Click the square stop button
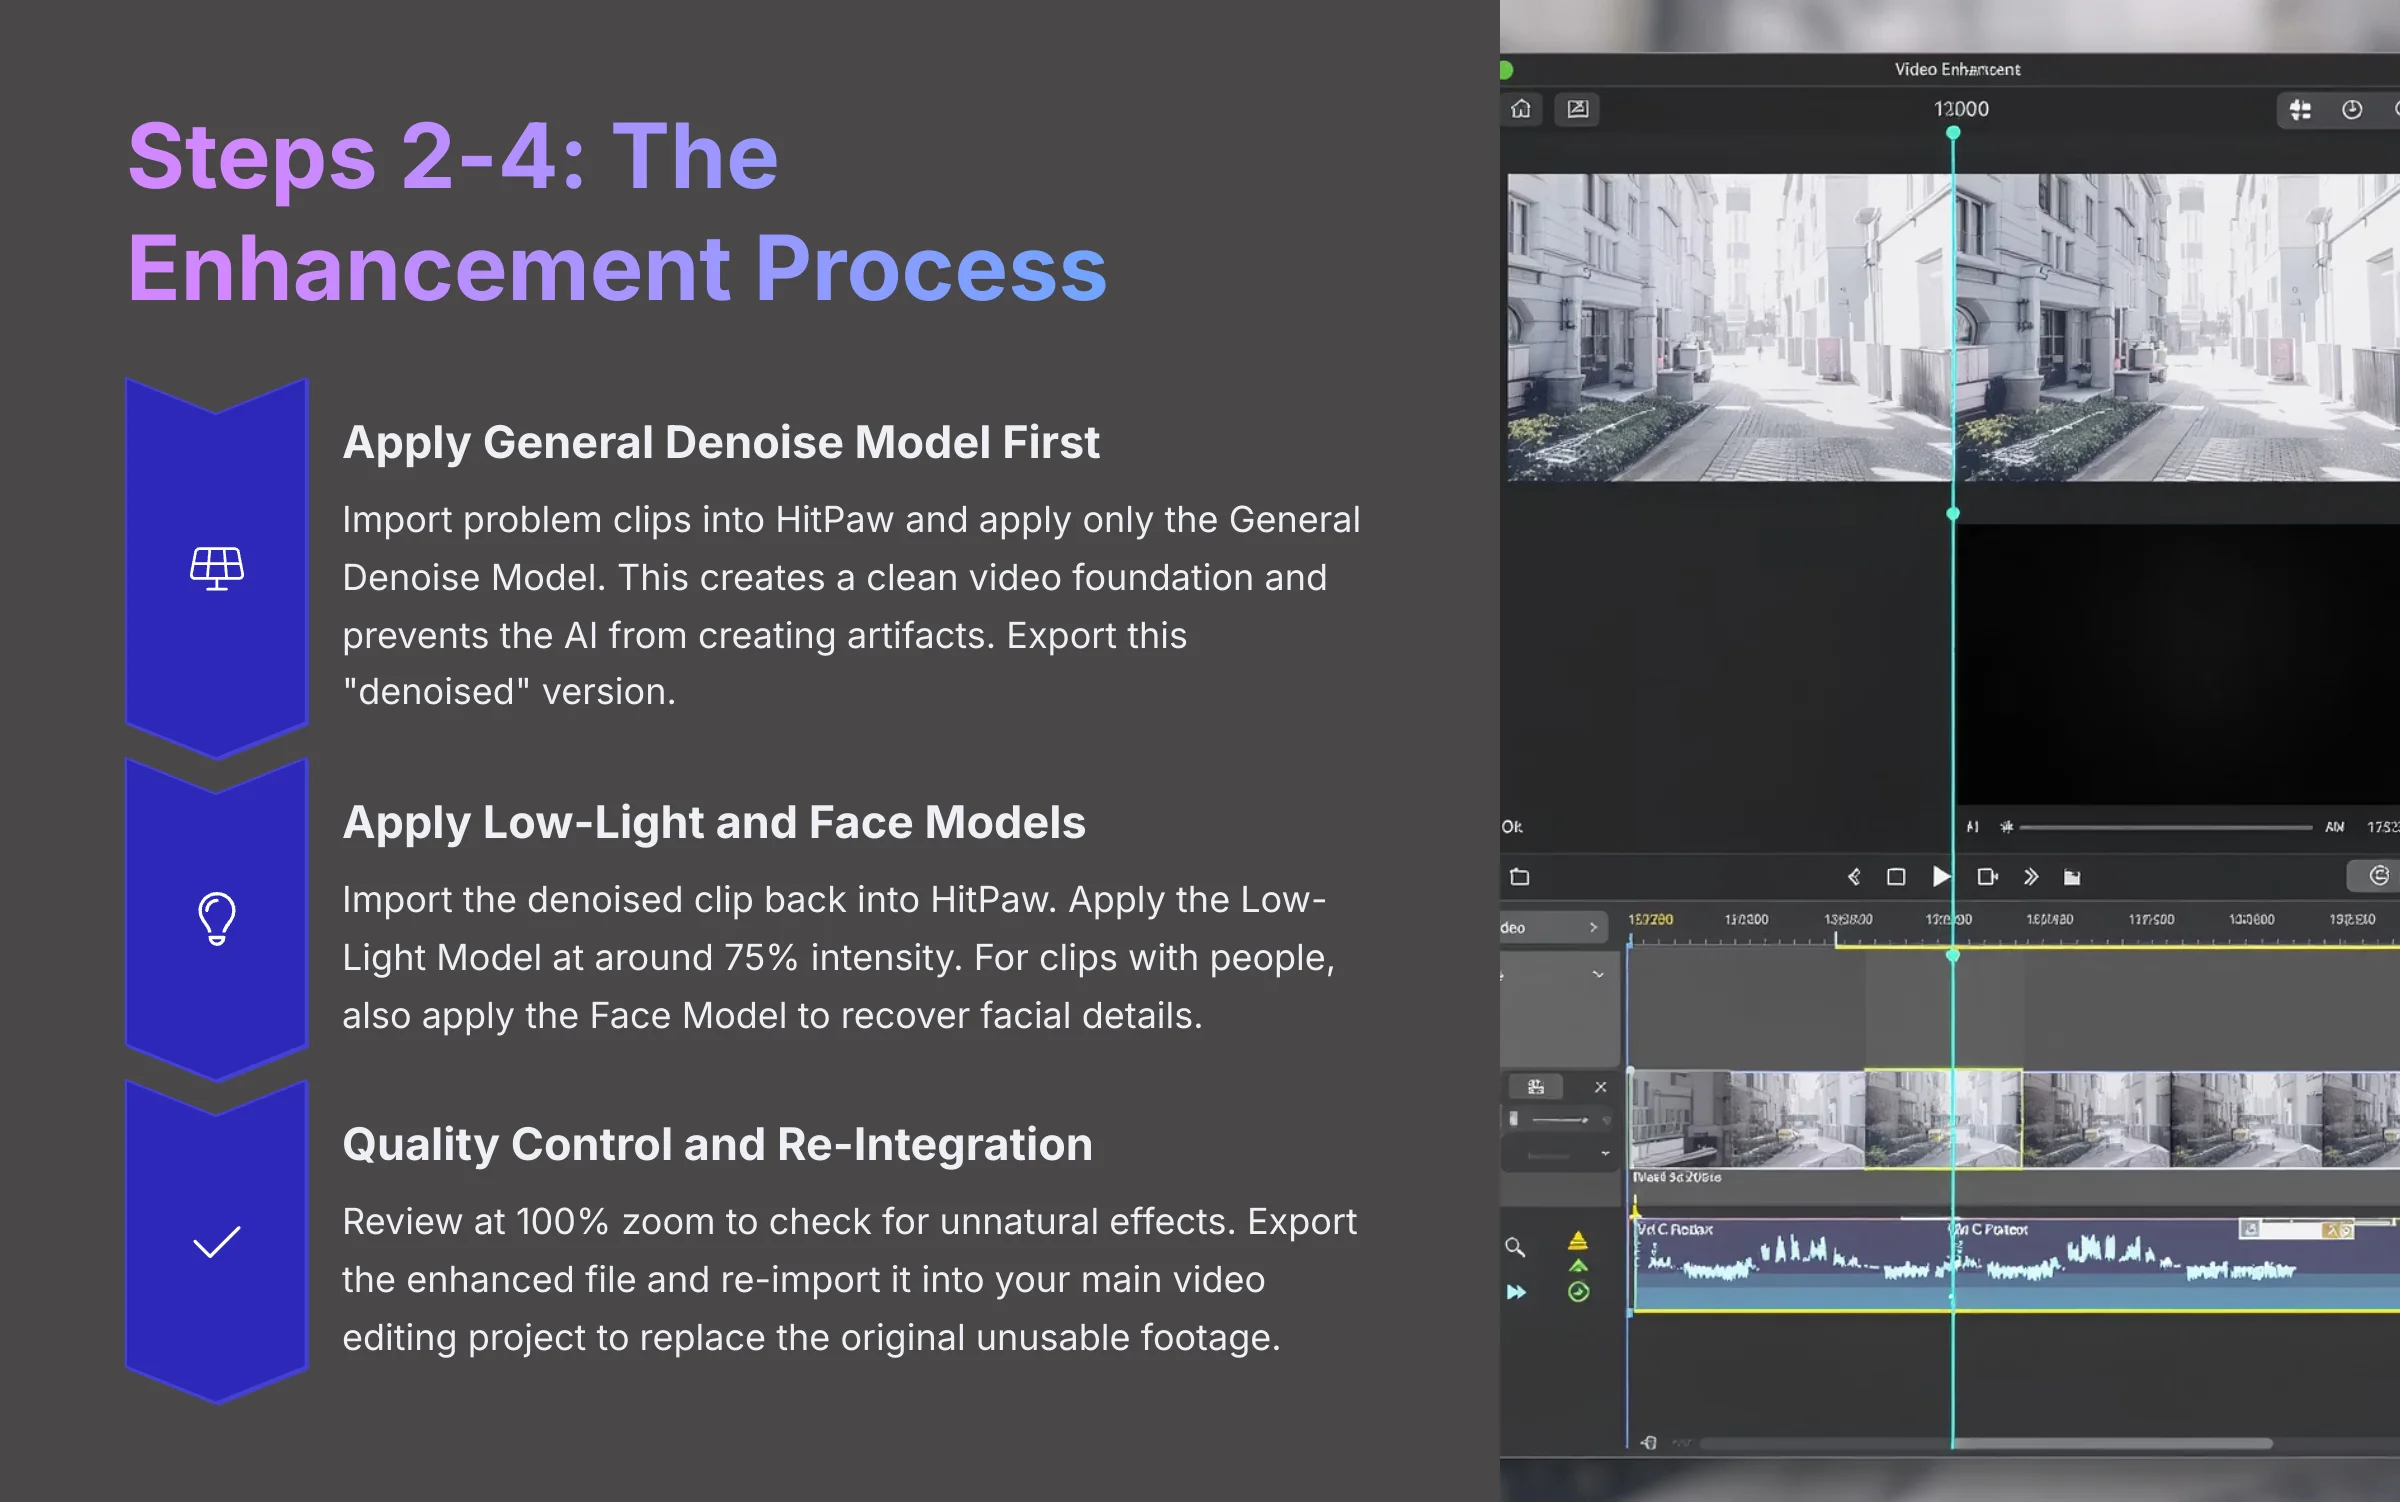 pos(1895,877)
